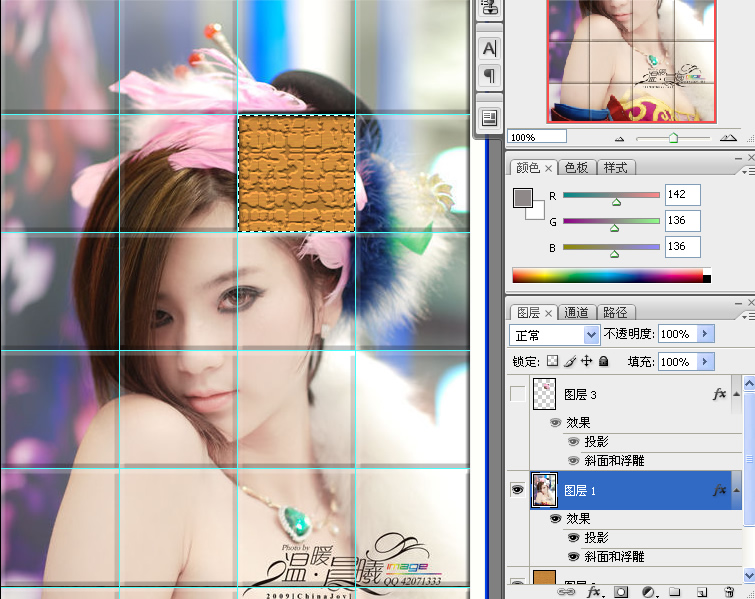Click the lock transparent pixels icon
755x599 pixels.
click(x=553, y=361)
